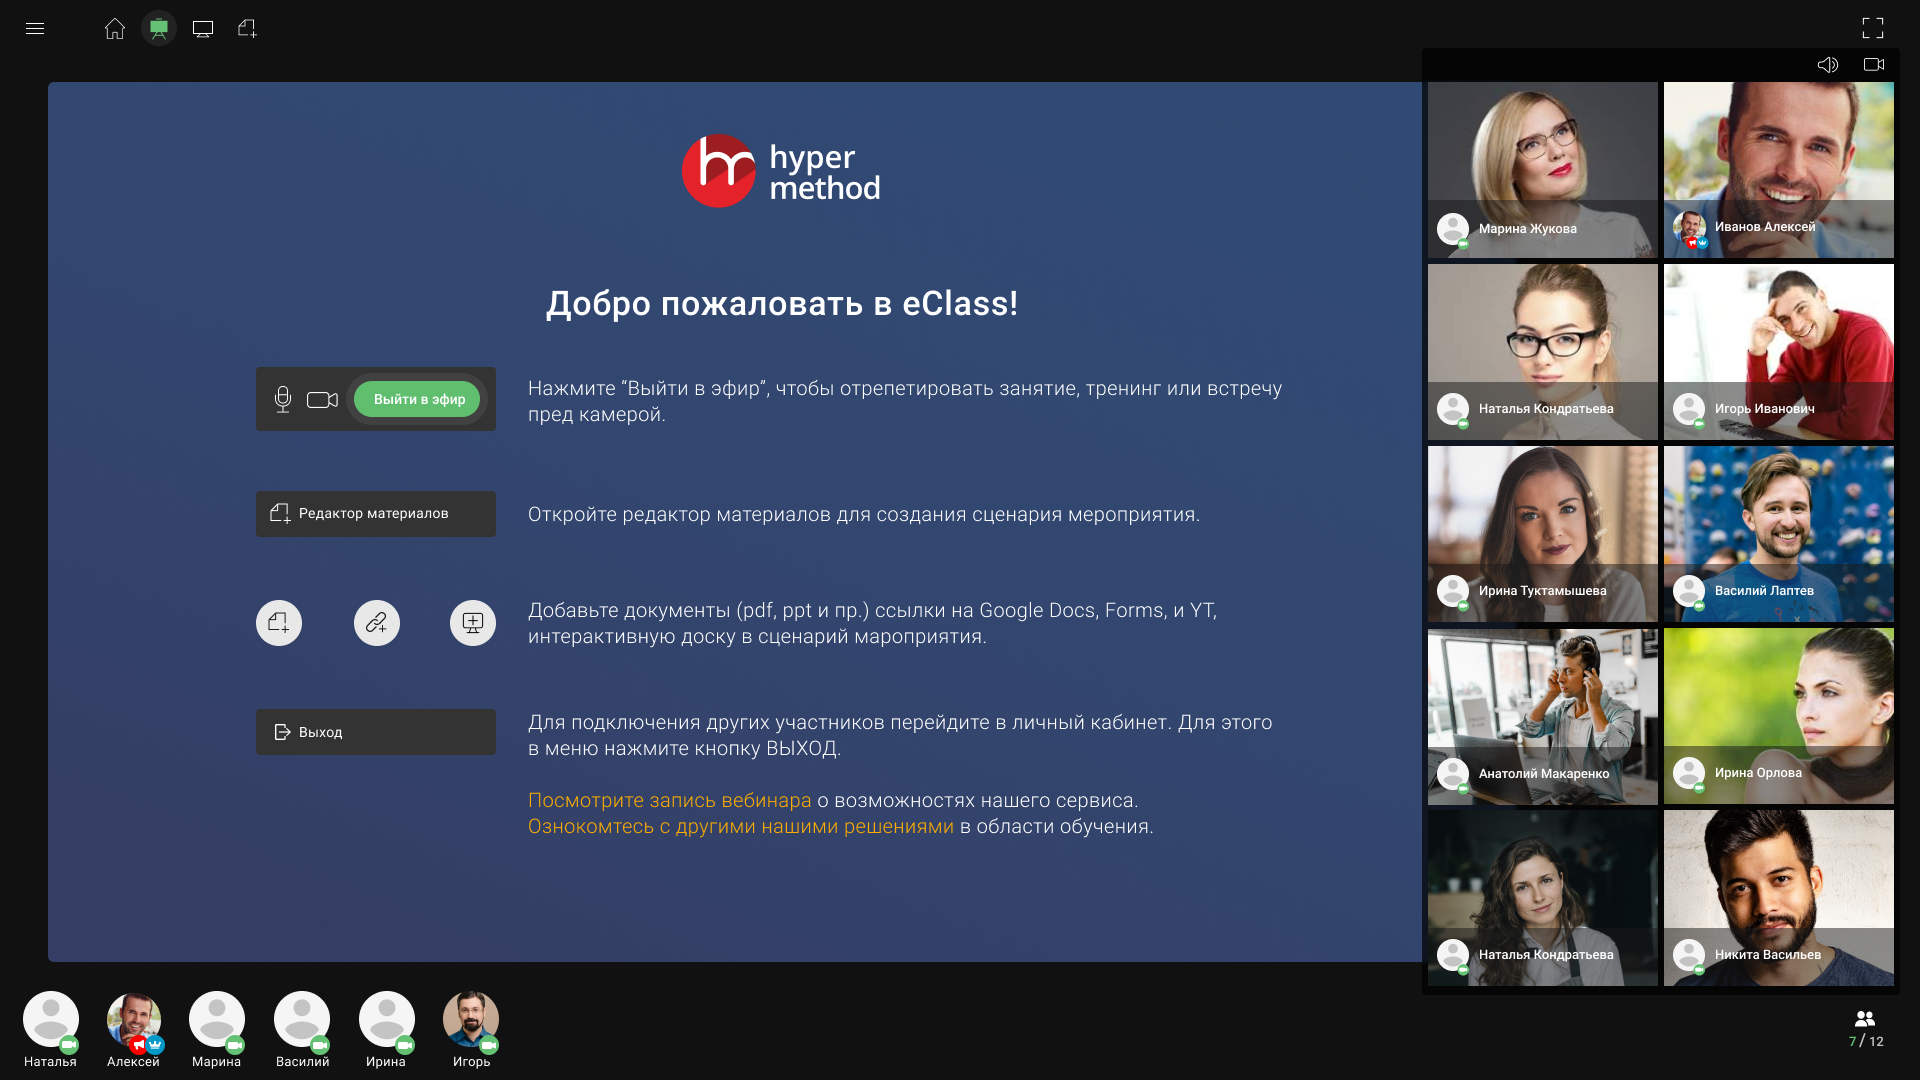Viewport: 1920px width, 1080px height.
Task: Click the small avatar beside Никита Васильев name
Action: pyautogui.click(x=1689, y=955)
